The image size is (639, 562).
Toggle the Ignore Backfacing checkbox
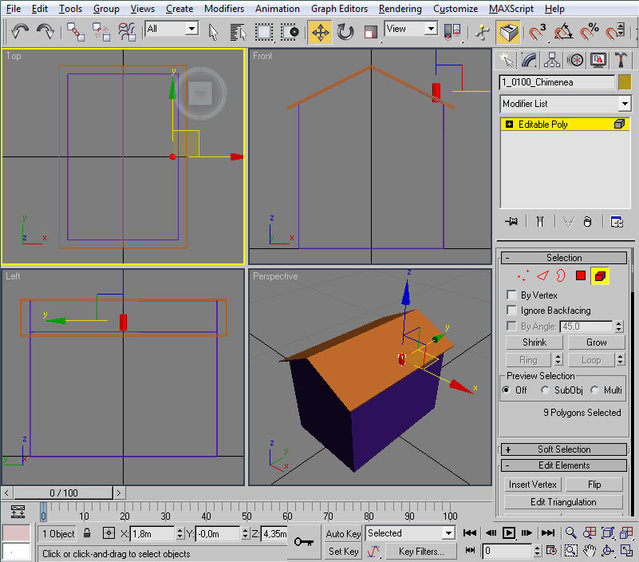(512, 311)
